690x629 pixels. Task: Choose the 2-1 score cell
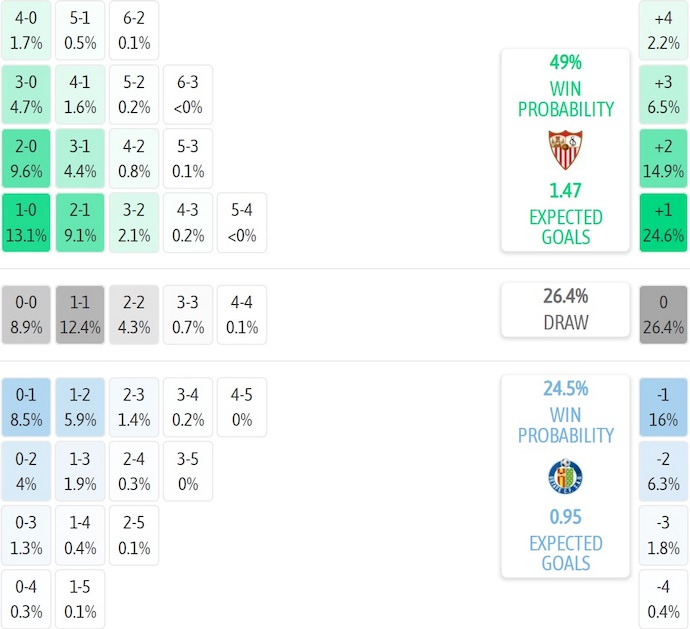tap(80, 223)
